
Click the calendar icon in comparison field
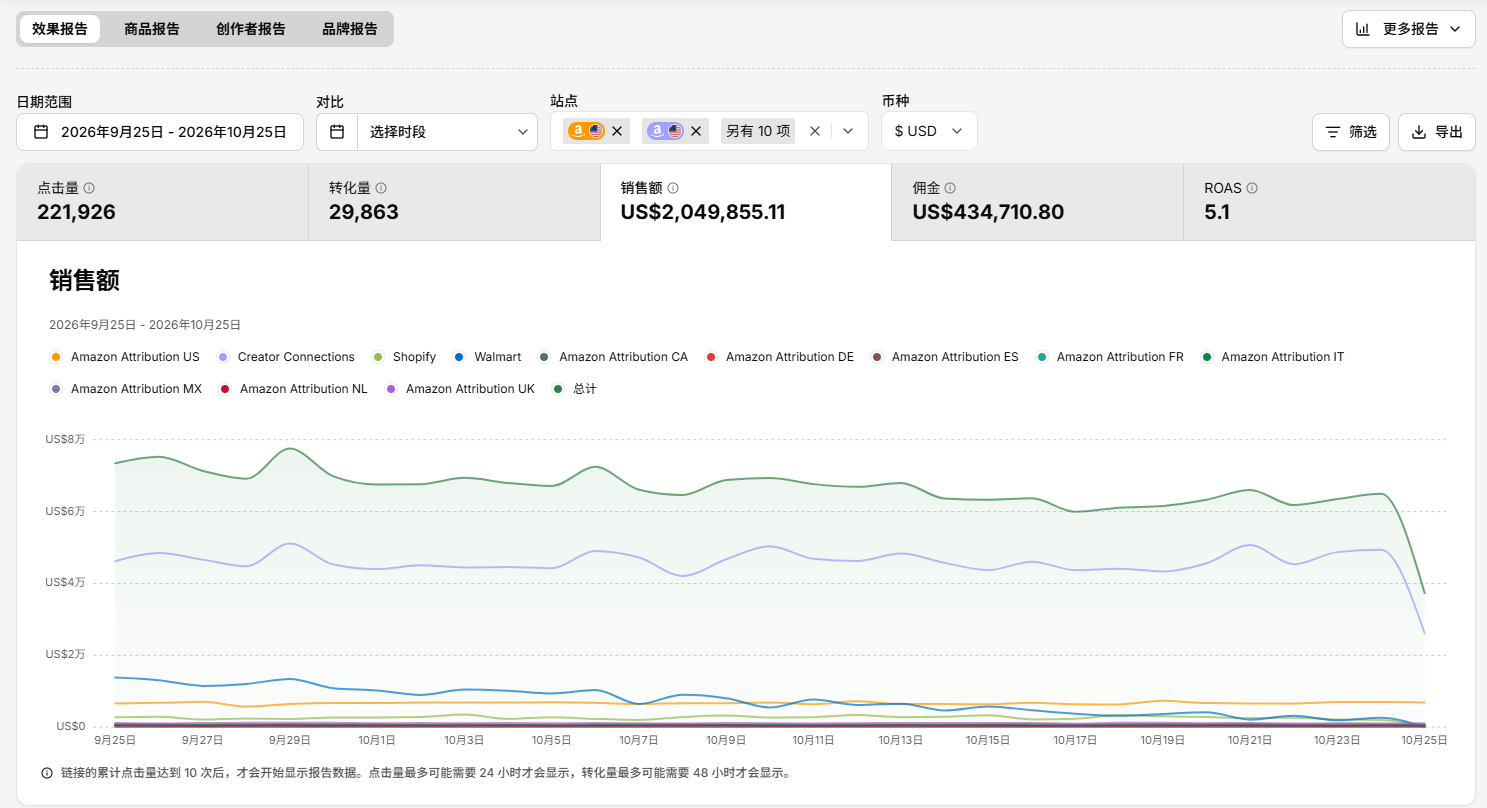pyautogui.click(x=337, y=132)
